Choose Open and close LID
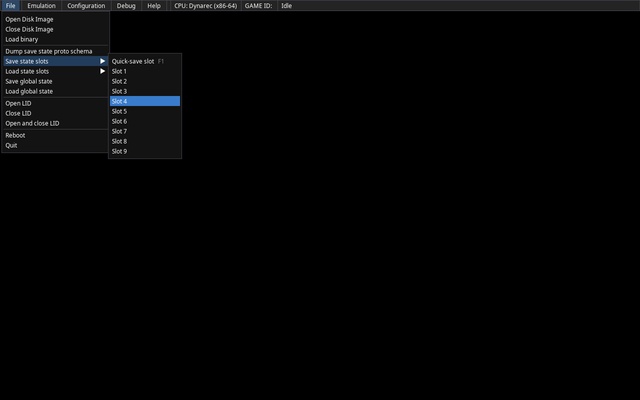Screen dimensions: 640x400 (55, 123)
